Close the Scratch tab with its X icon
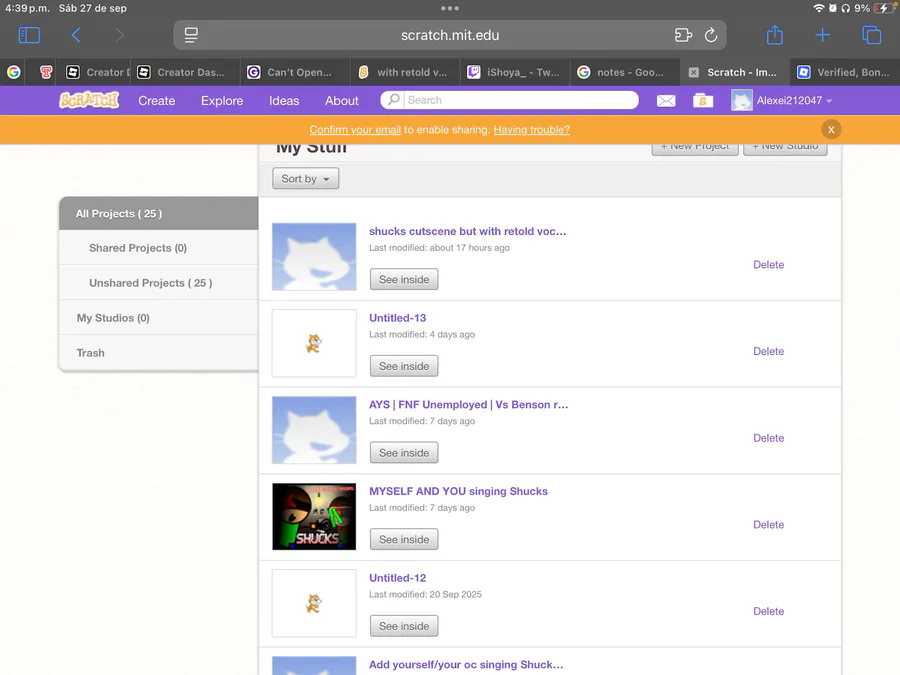Image resolution: width=900 pixels, height=675 pixels. [693, 72]
